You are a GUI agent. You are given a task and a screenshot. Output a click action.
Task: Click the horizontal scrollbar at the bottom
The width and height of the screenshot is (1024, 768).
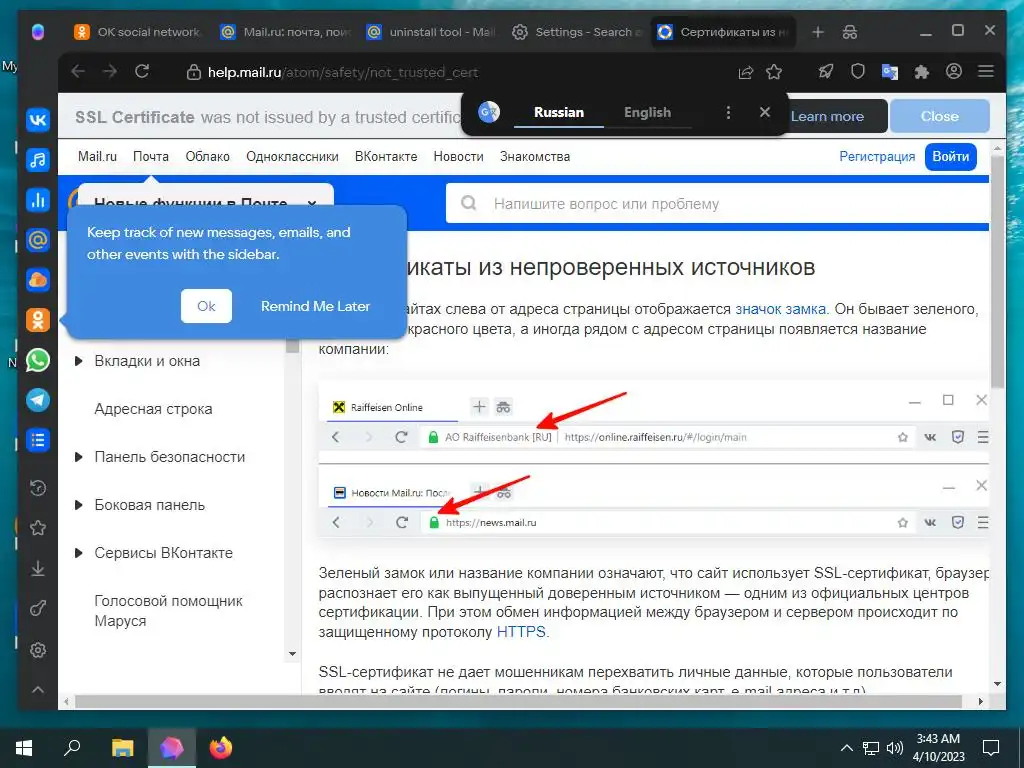[x=520, y=701]
